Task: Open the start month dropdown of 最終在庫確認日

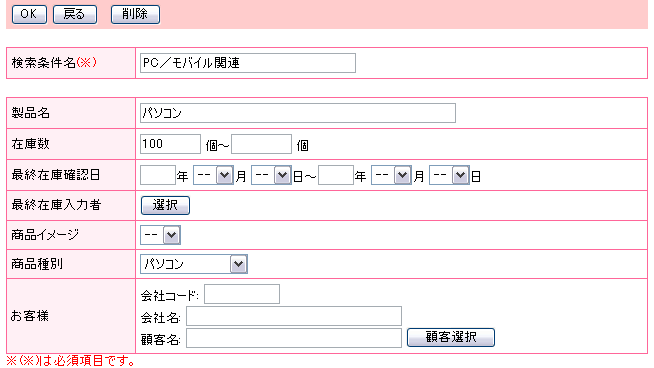Action: [213, 175]
